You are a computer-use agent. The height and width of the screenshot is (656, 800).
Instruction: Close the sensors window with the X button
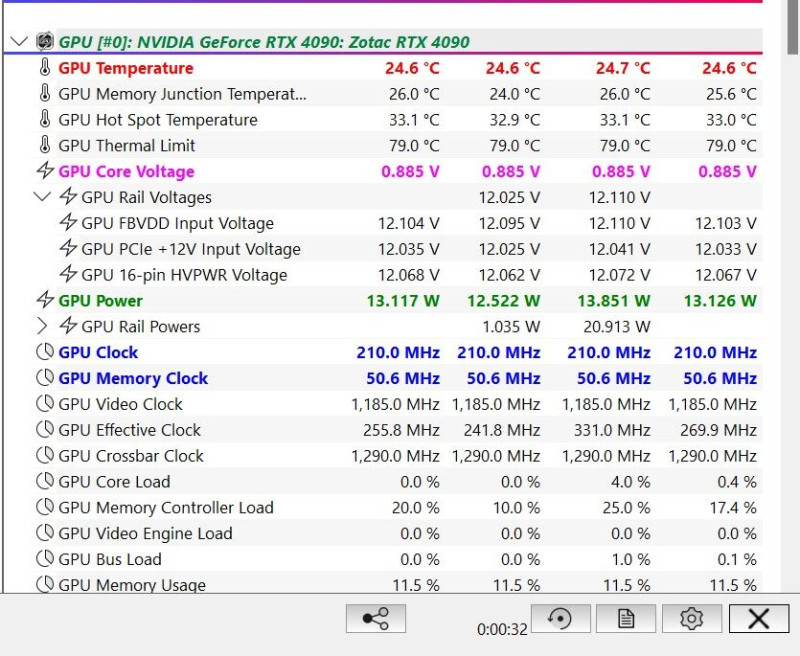759,619
